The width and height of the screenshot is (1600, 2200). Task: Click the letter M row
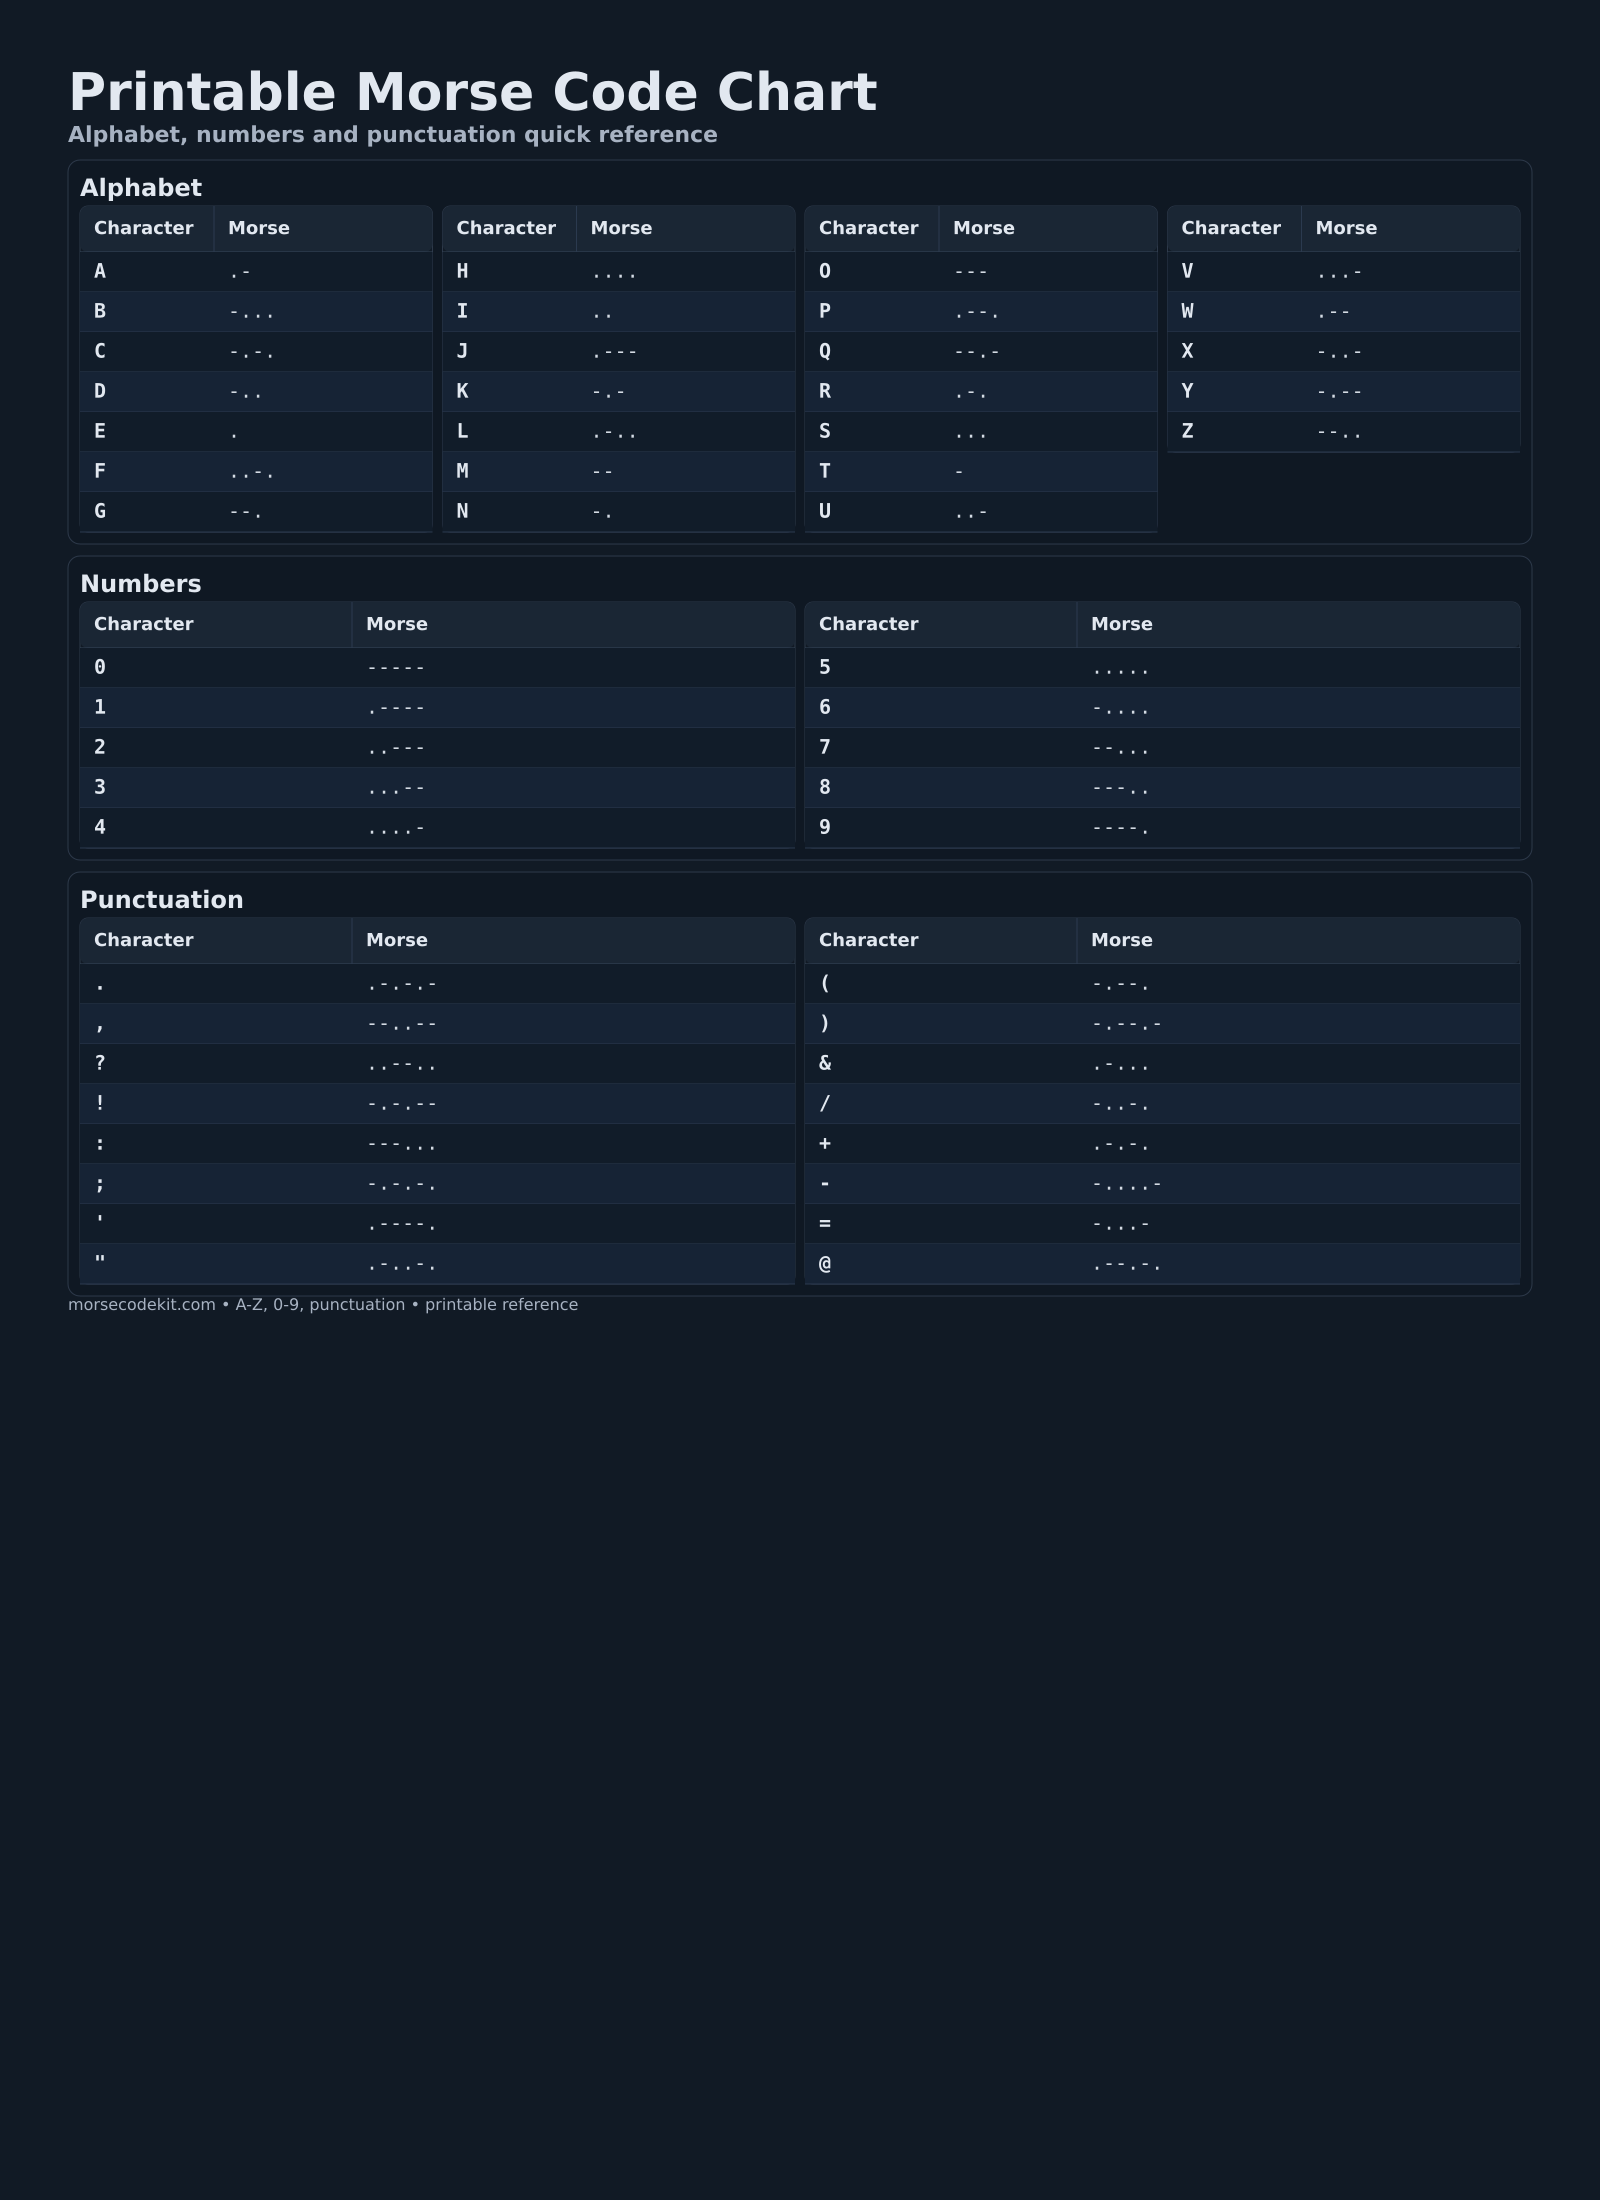coord(618,471)
